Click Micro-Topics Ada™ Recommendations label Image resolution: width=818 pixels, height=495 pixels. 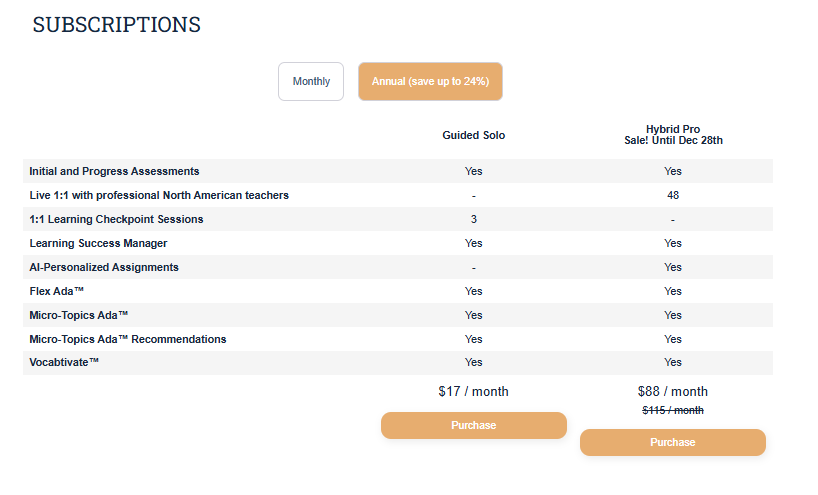[x=128, y=339]
